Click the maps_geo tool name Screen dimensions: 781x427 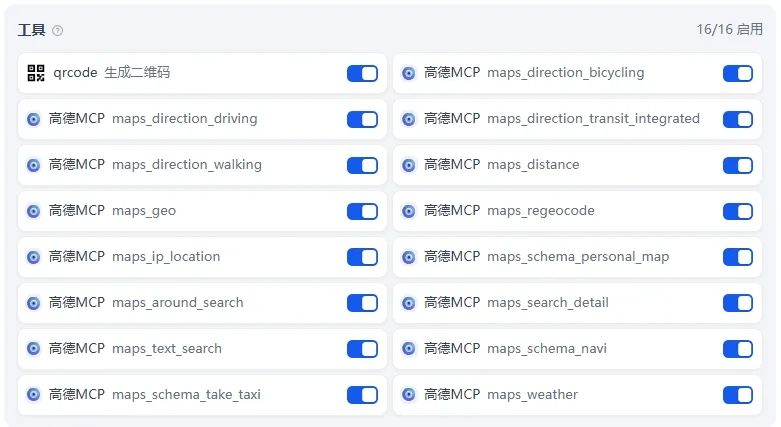click(x=144, y=211)
